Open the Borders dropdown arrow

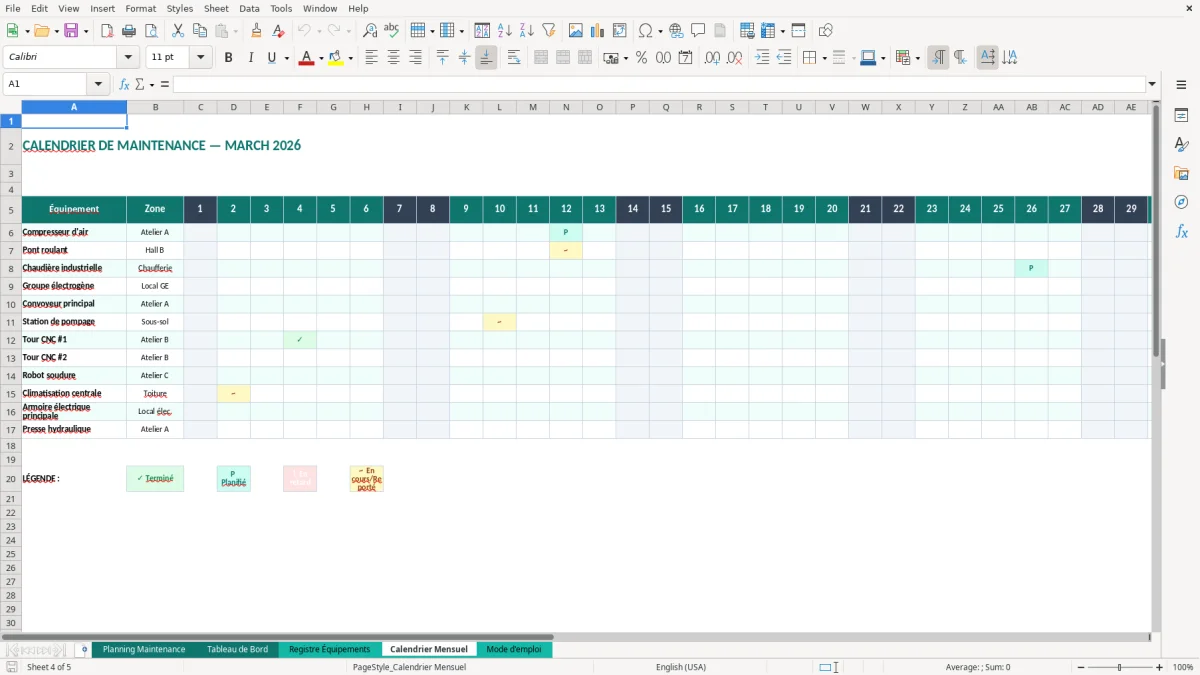point(823,58)
